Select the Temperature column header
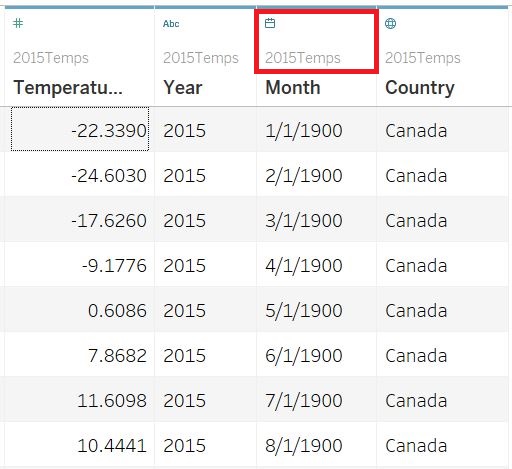Image resolution: width=512 pixels, height=469 pixels. pyautogui.click(x=68, y=88)
